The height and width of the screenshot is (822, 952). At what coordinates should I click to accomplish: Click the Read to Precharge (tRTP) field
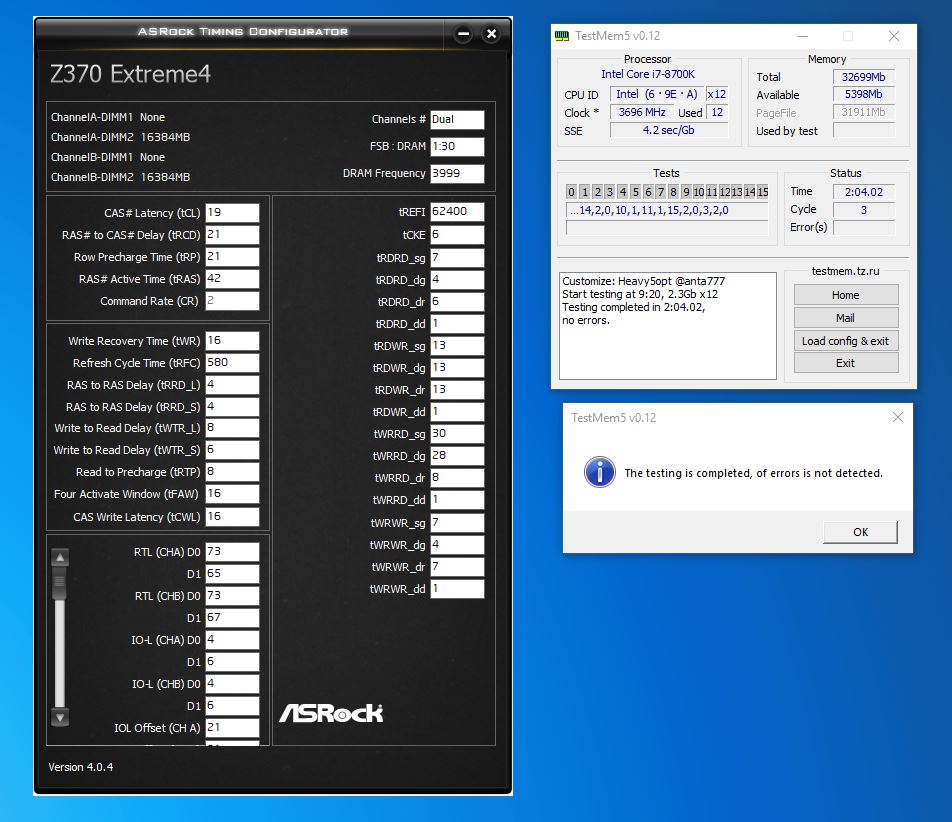232,472
